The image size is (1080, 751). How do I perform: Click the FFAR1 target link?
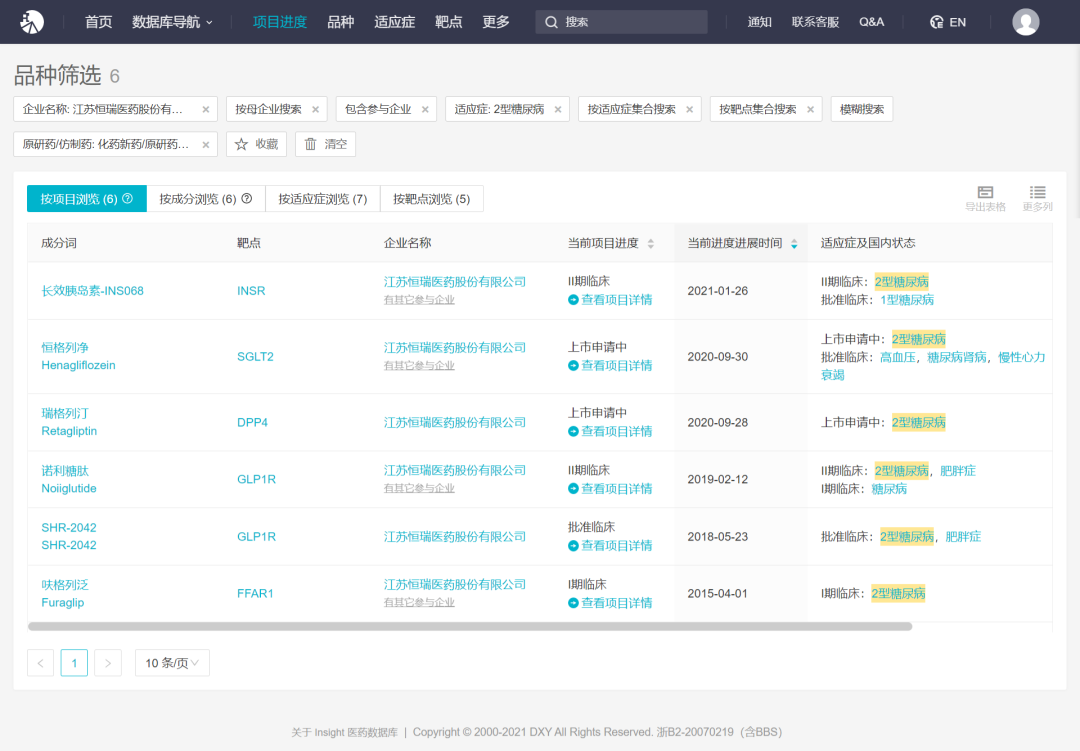click(x=255, y=593)
